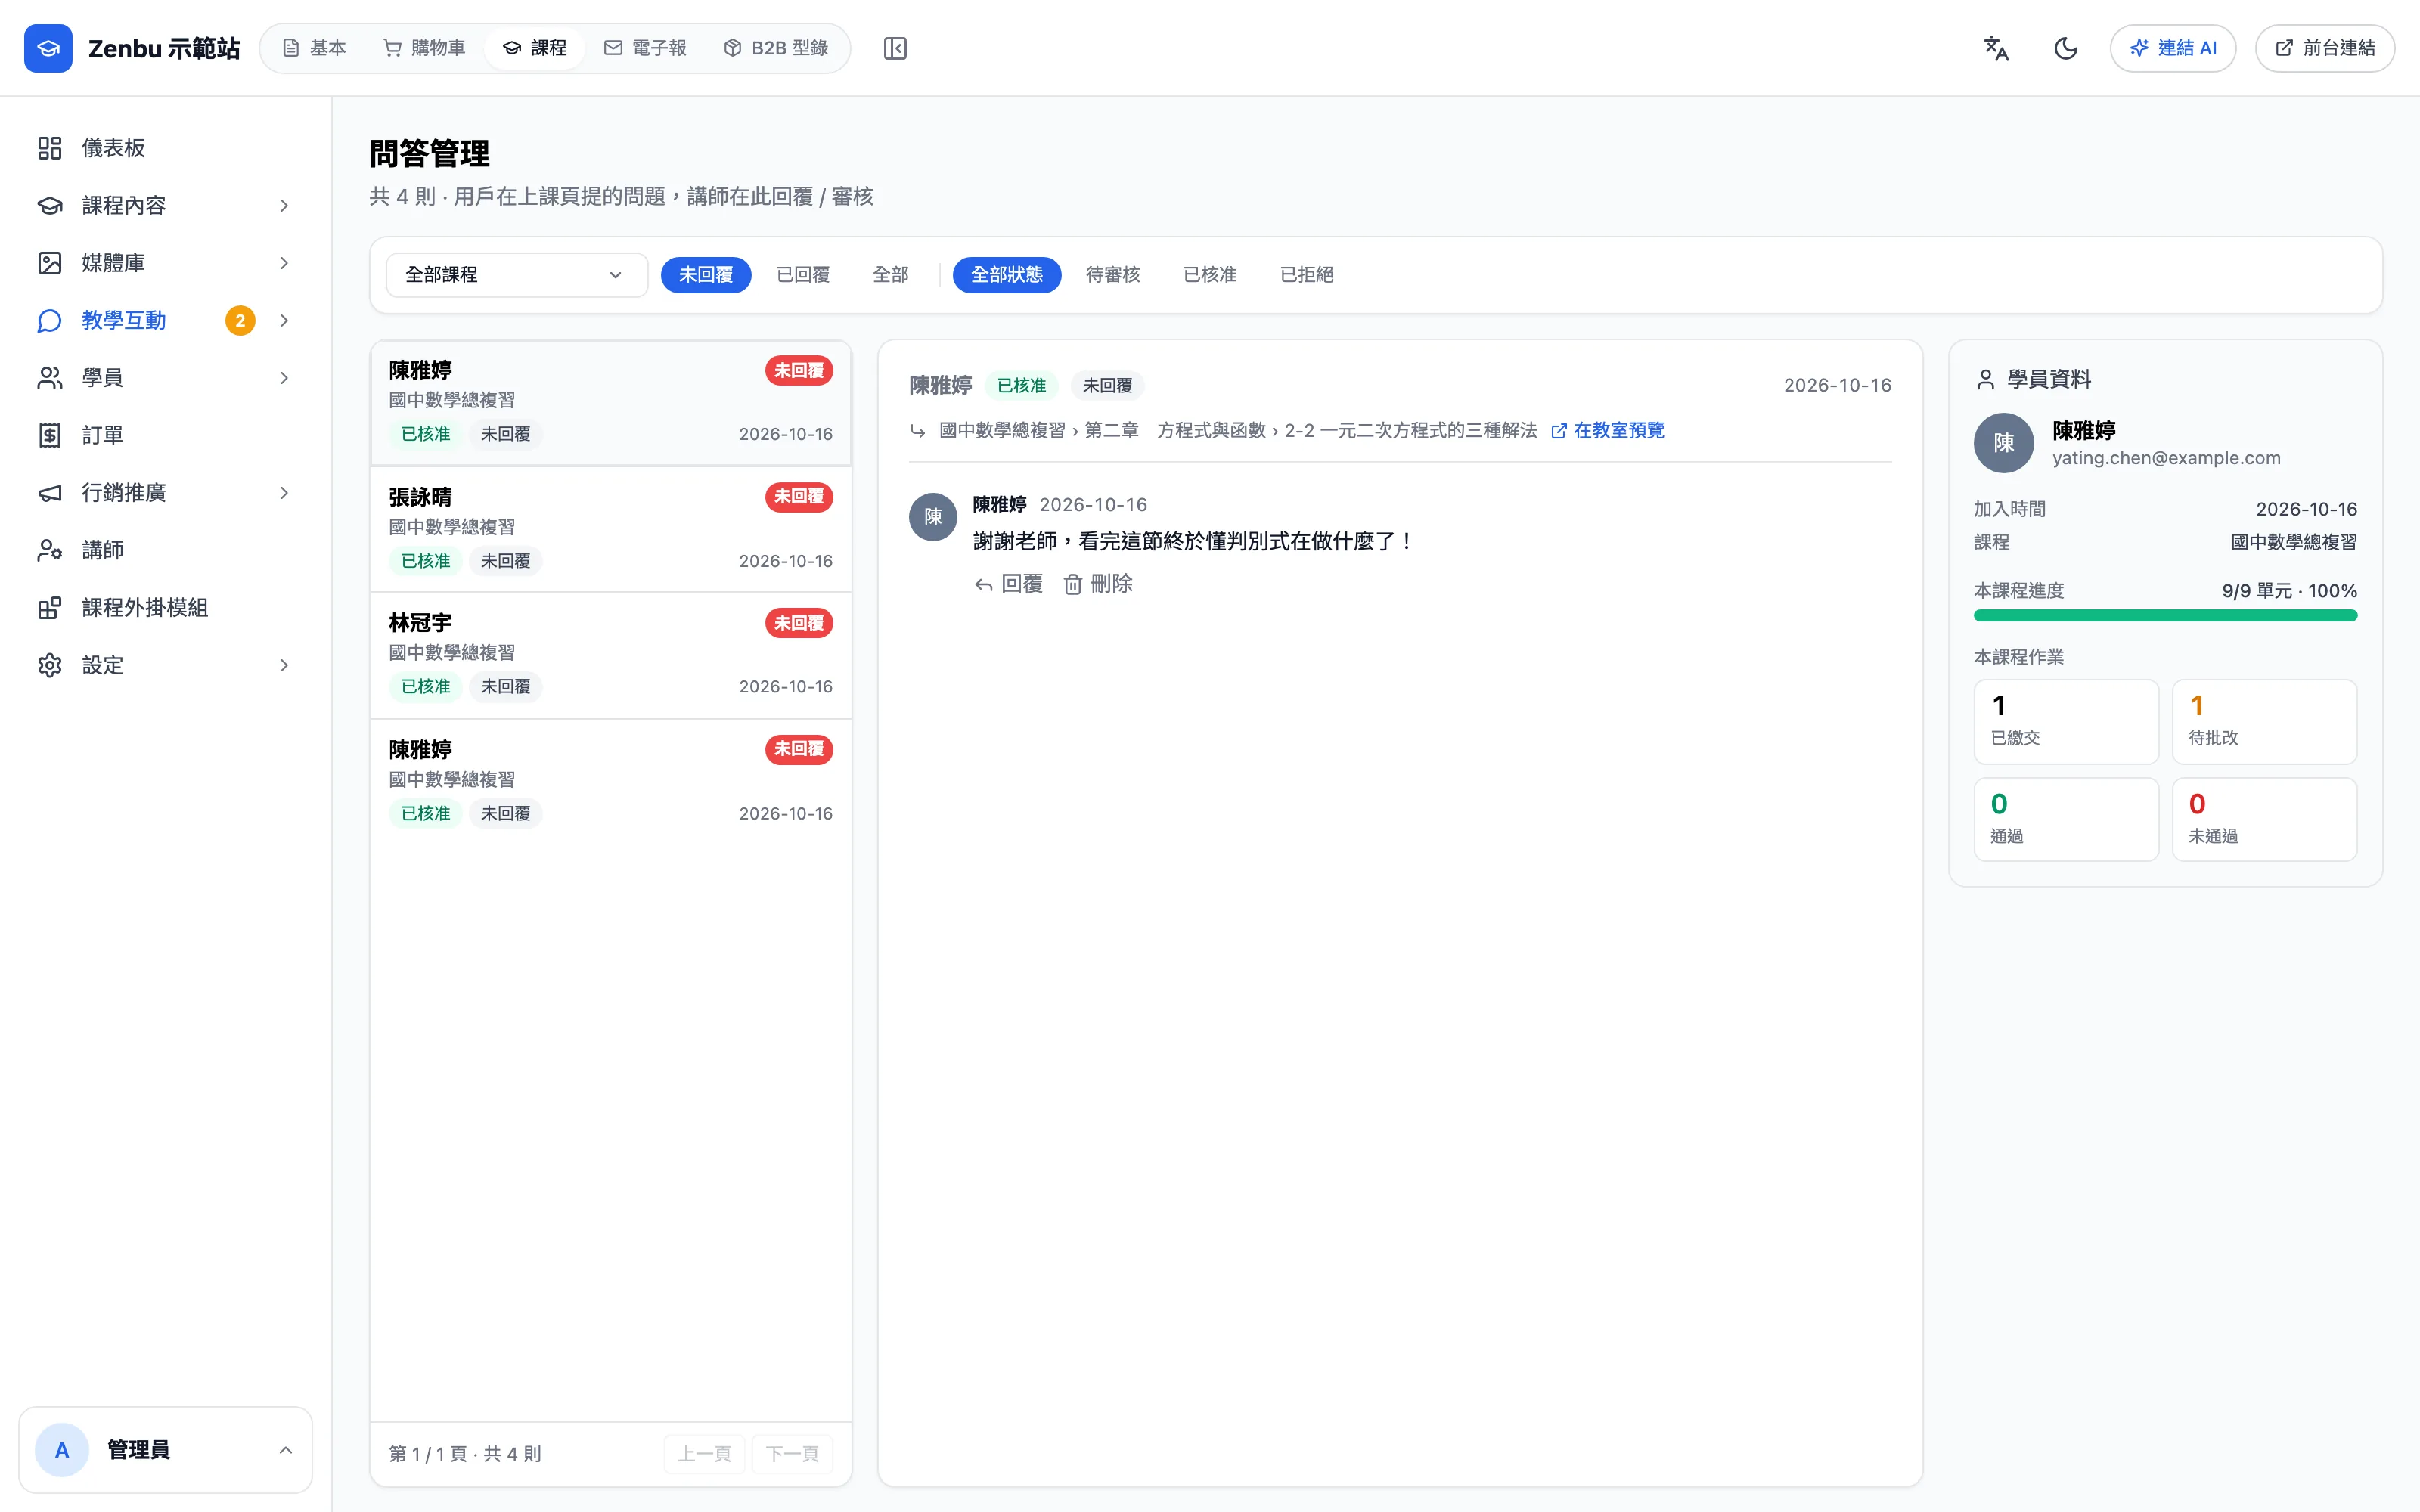2420x1512 pixels.
Task: Switch to the 購物車 tab
Action: coord(425,48)
